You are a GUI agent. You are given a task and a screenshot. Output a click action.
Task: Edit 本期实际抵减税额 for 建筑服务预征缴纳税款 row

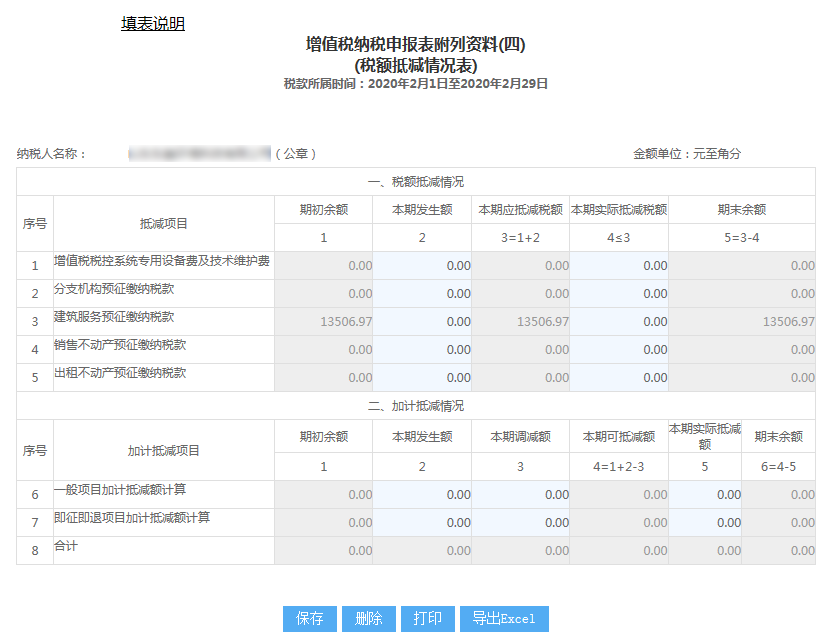pos(619,322)
